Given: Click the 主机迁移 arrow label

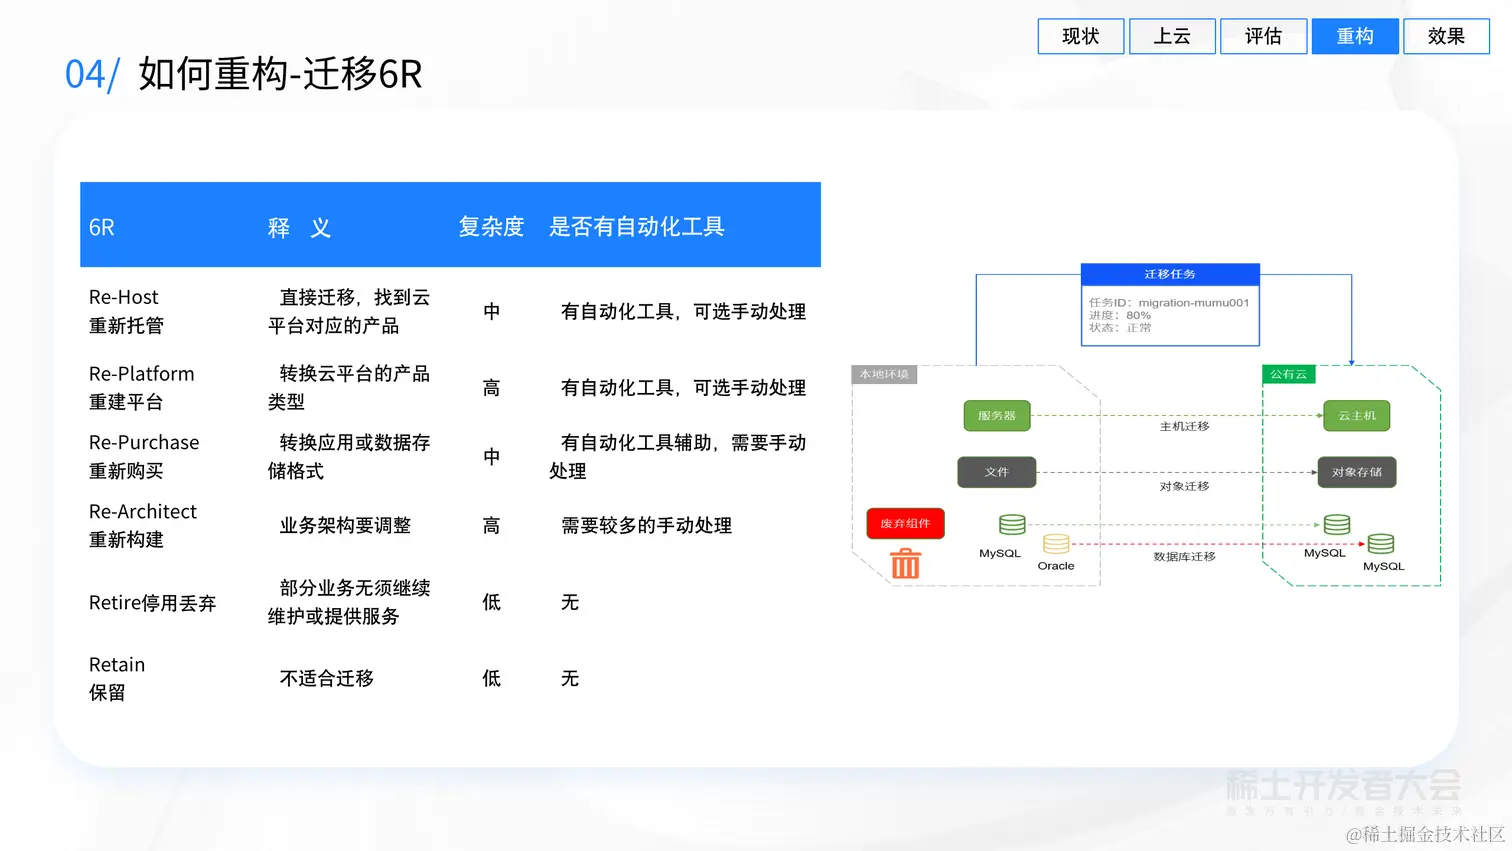Looking at the screenshot, I should pos(1184,426).
